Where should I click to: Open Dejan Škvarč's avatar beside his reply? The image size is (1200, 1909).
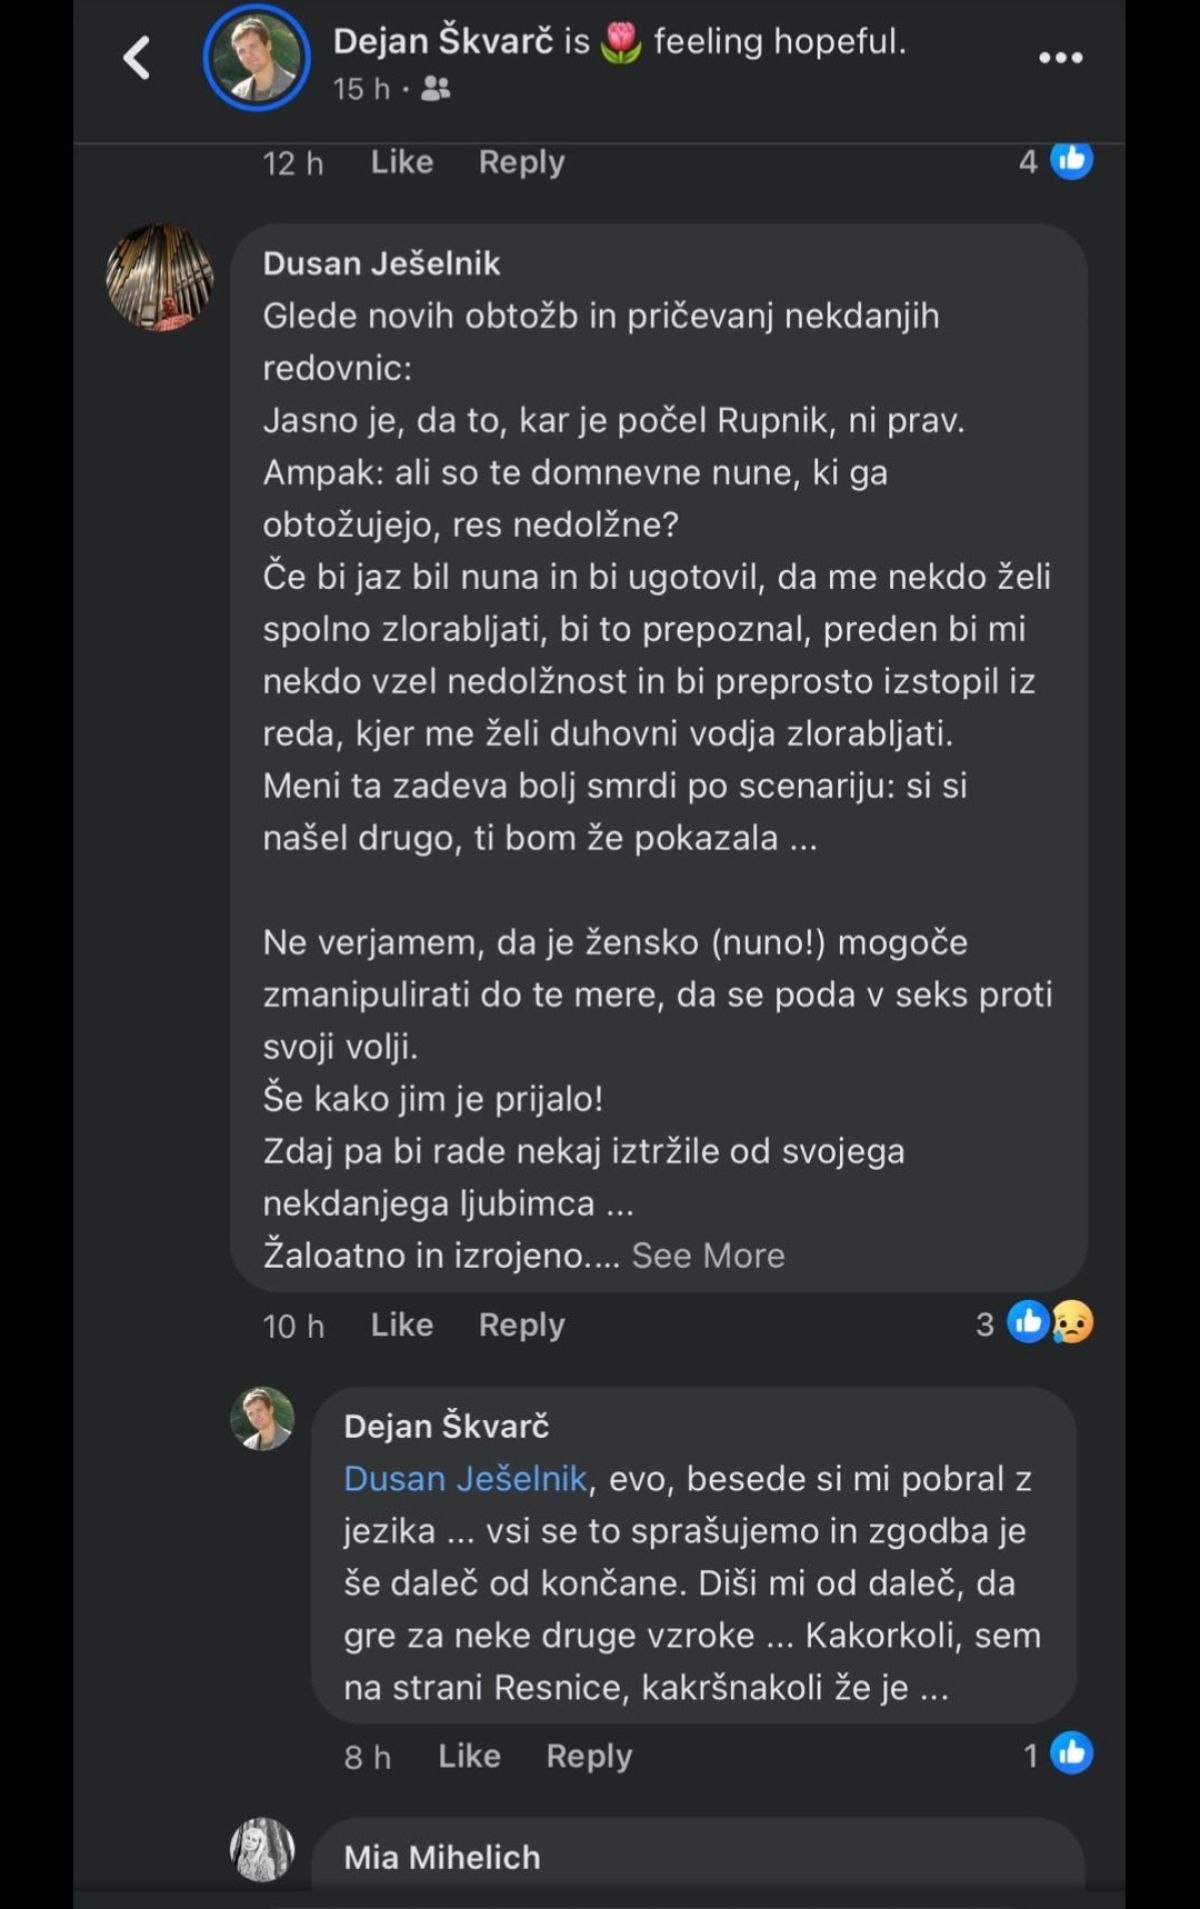click(x=262, y=1418)
